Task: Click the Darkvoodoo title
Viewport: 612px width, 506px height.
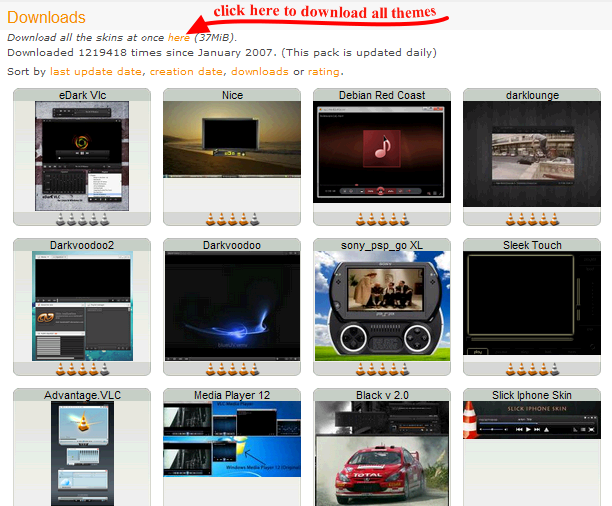Action: click(232, 245)
